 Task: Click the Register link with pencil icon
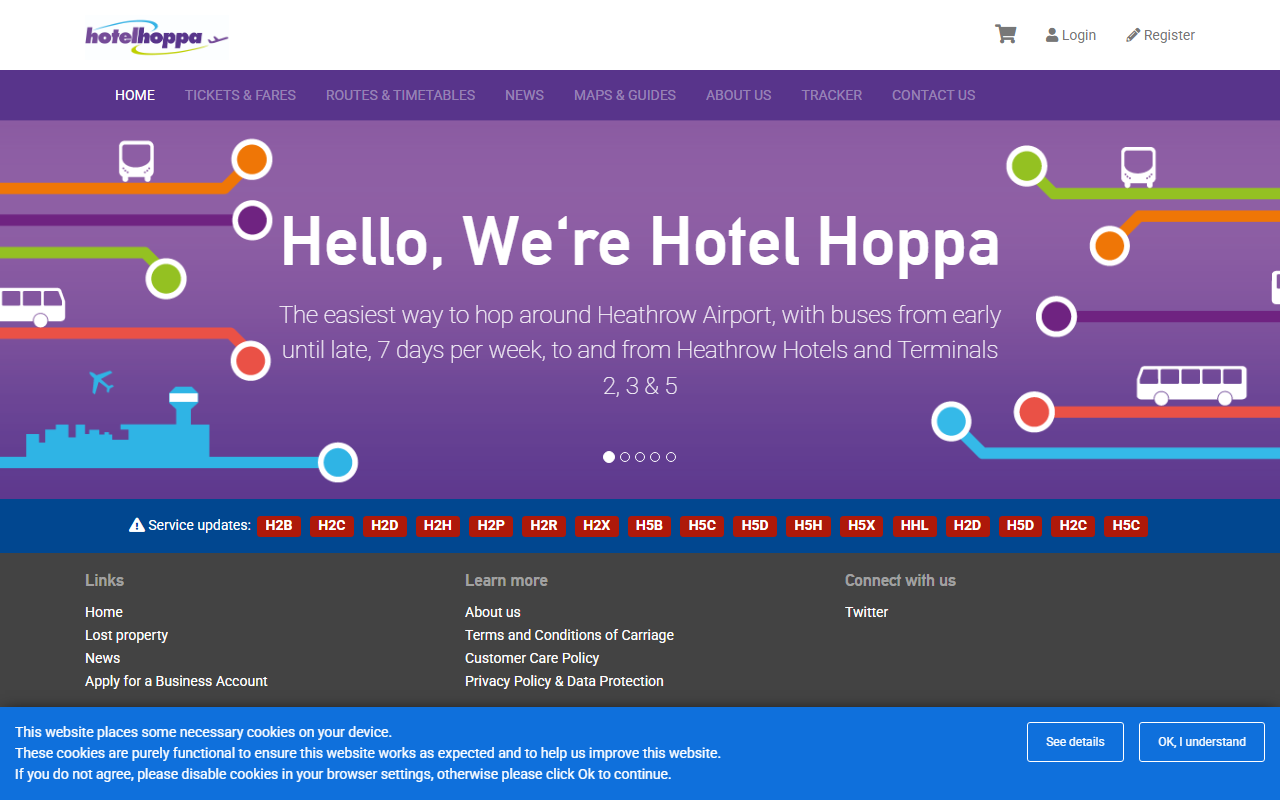pyautogui.click(x=1160, y=35)
